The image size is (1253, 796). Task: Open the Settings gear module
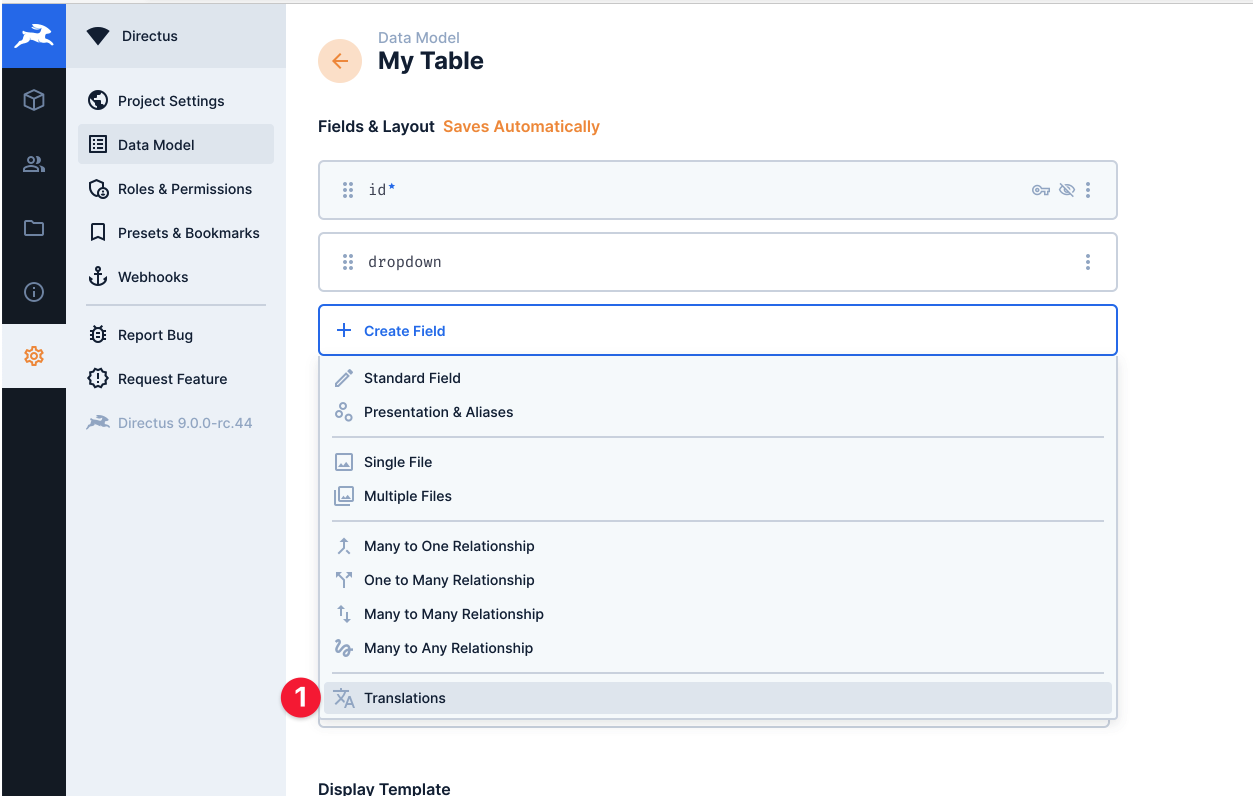(34, 356)
